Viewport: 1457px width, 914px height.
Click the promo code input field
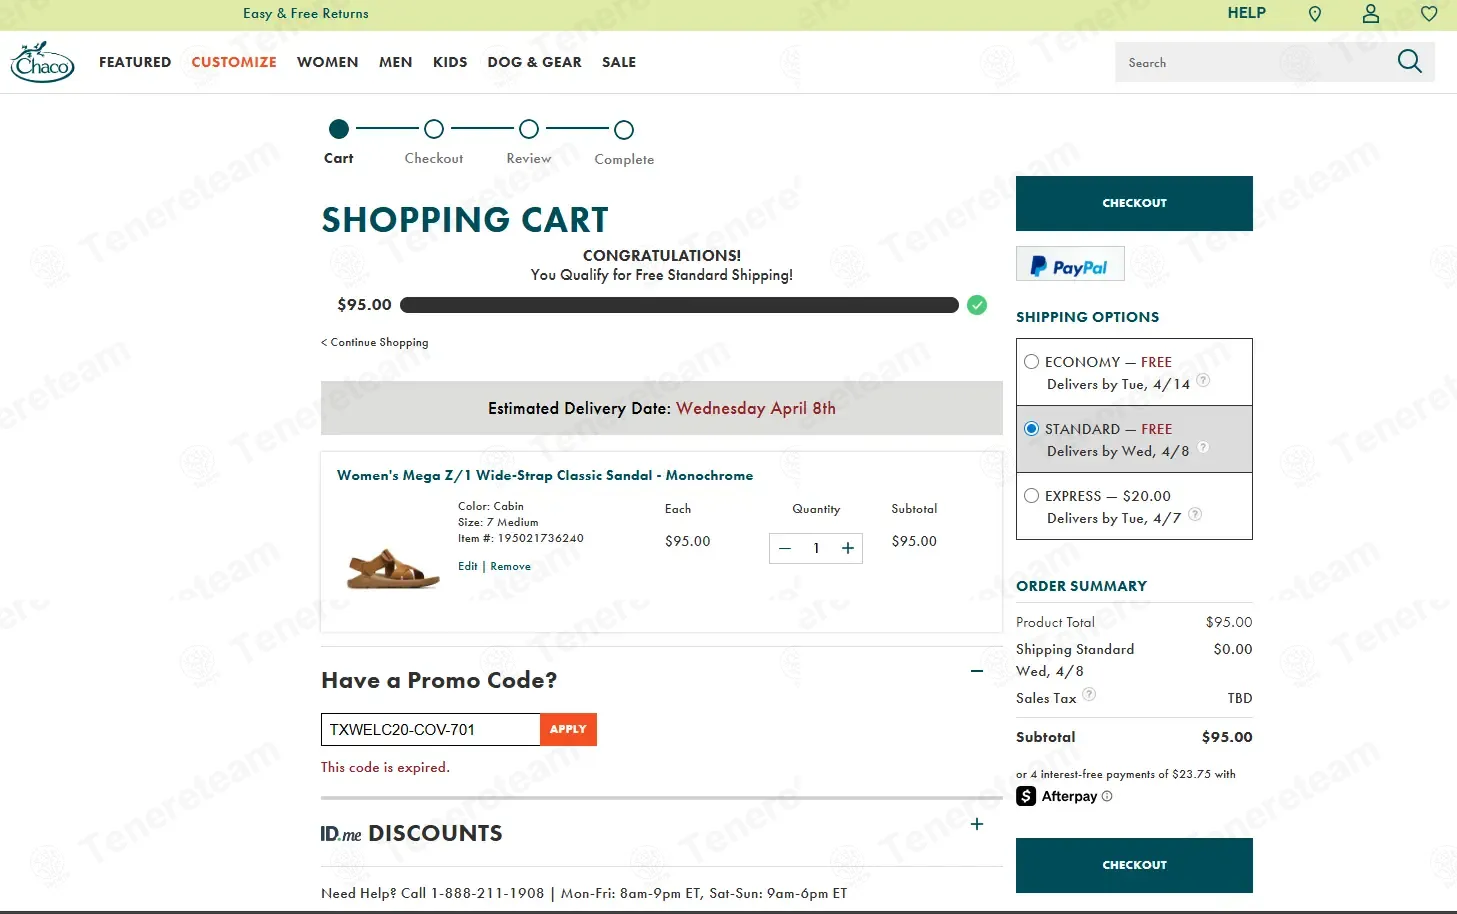coord(430,729)
